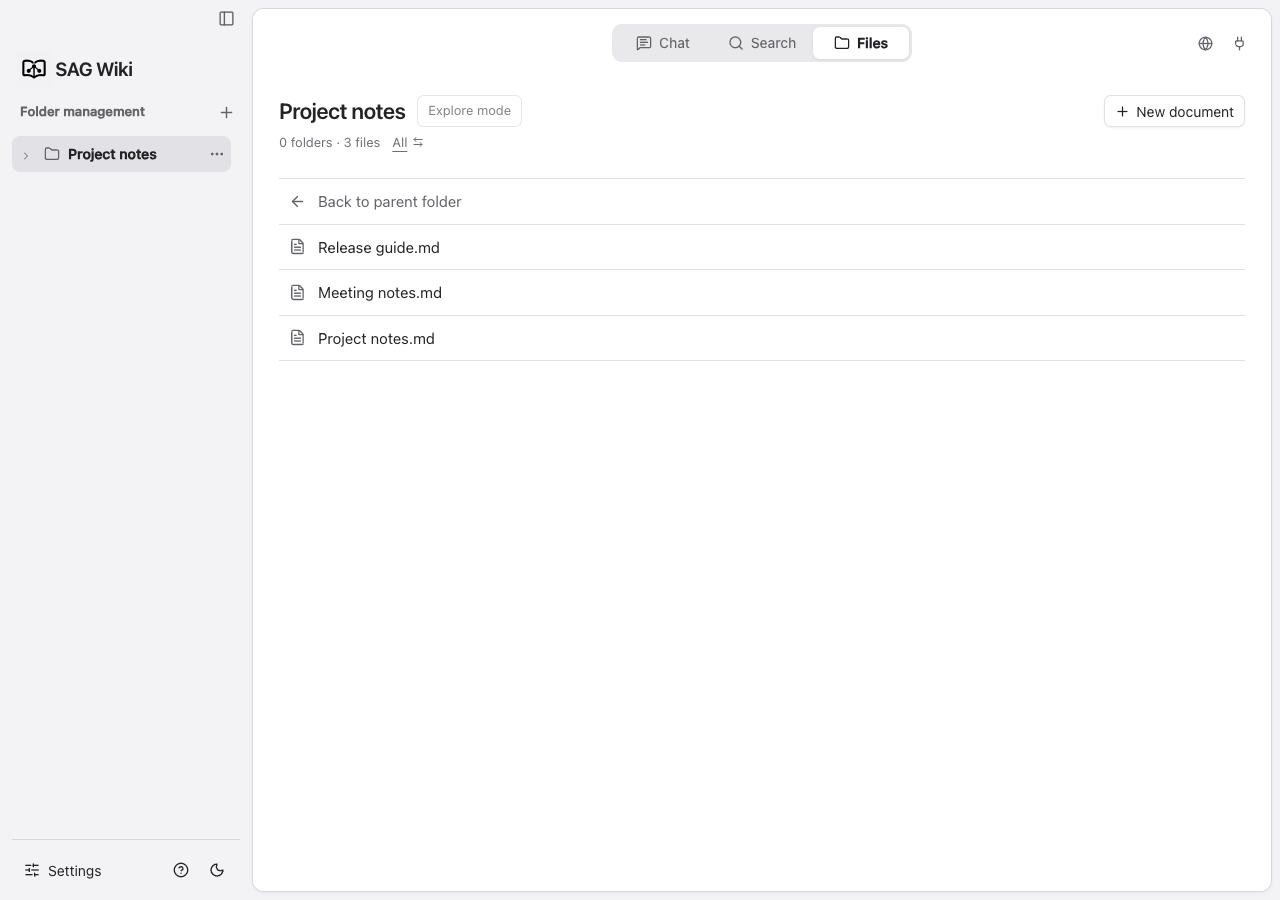The height and width of the screenshot is (900, 1280).
Task: Click the Release guide.md file icon
Action: pyautogui.click(x=297, y=247)
